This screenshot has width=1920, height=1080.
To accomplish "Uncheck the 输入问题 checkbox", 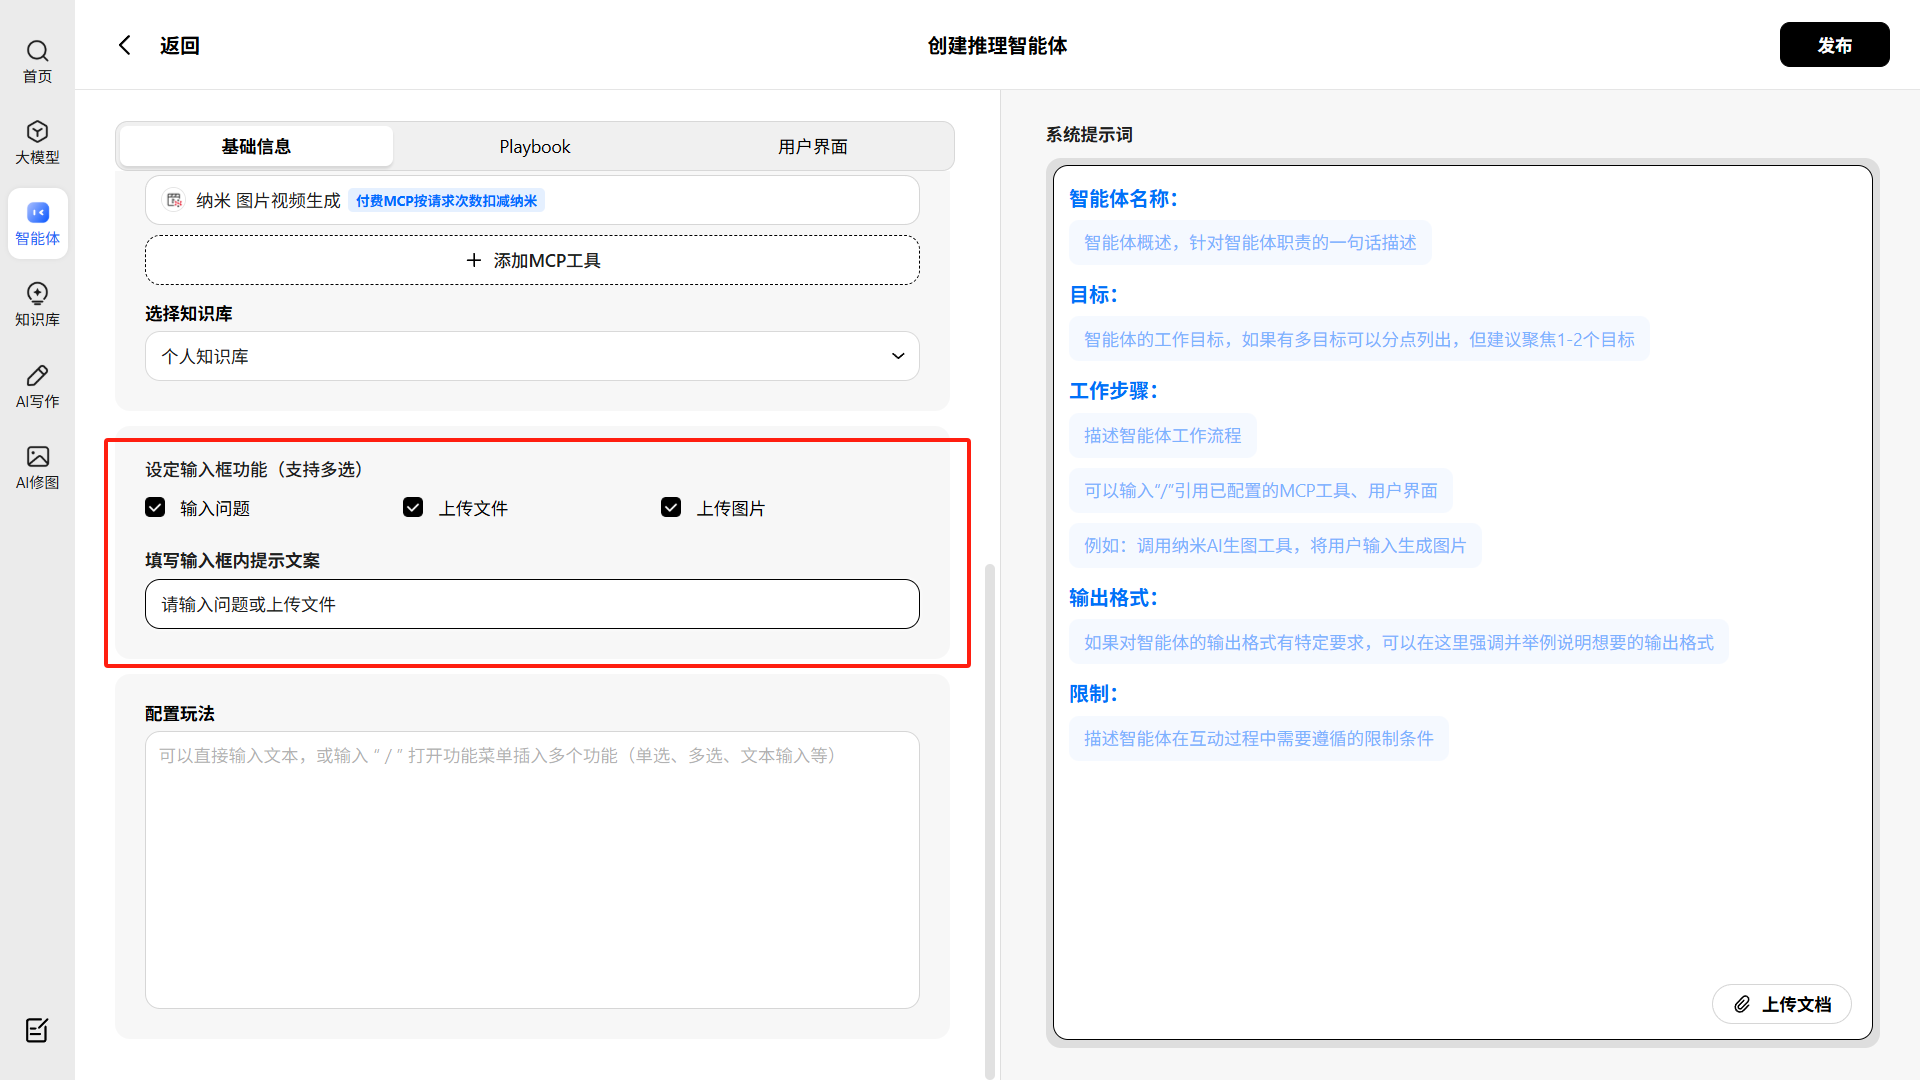I will (x=155, y=507).
